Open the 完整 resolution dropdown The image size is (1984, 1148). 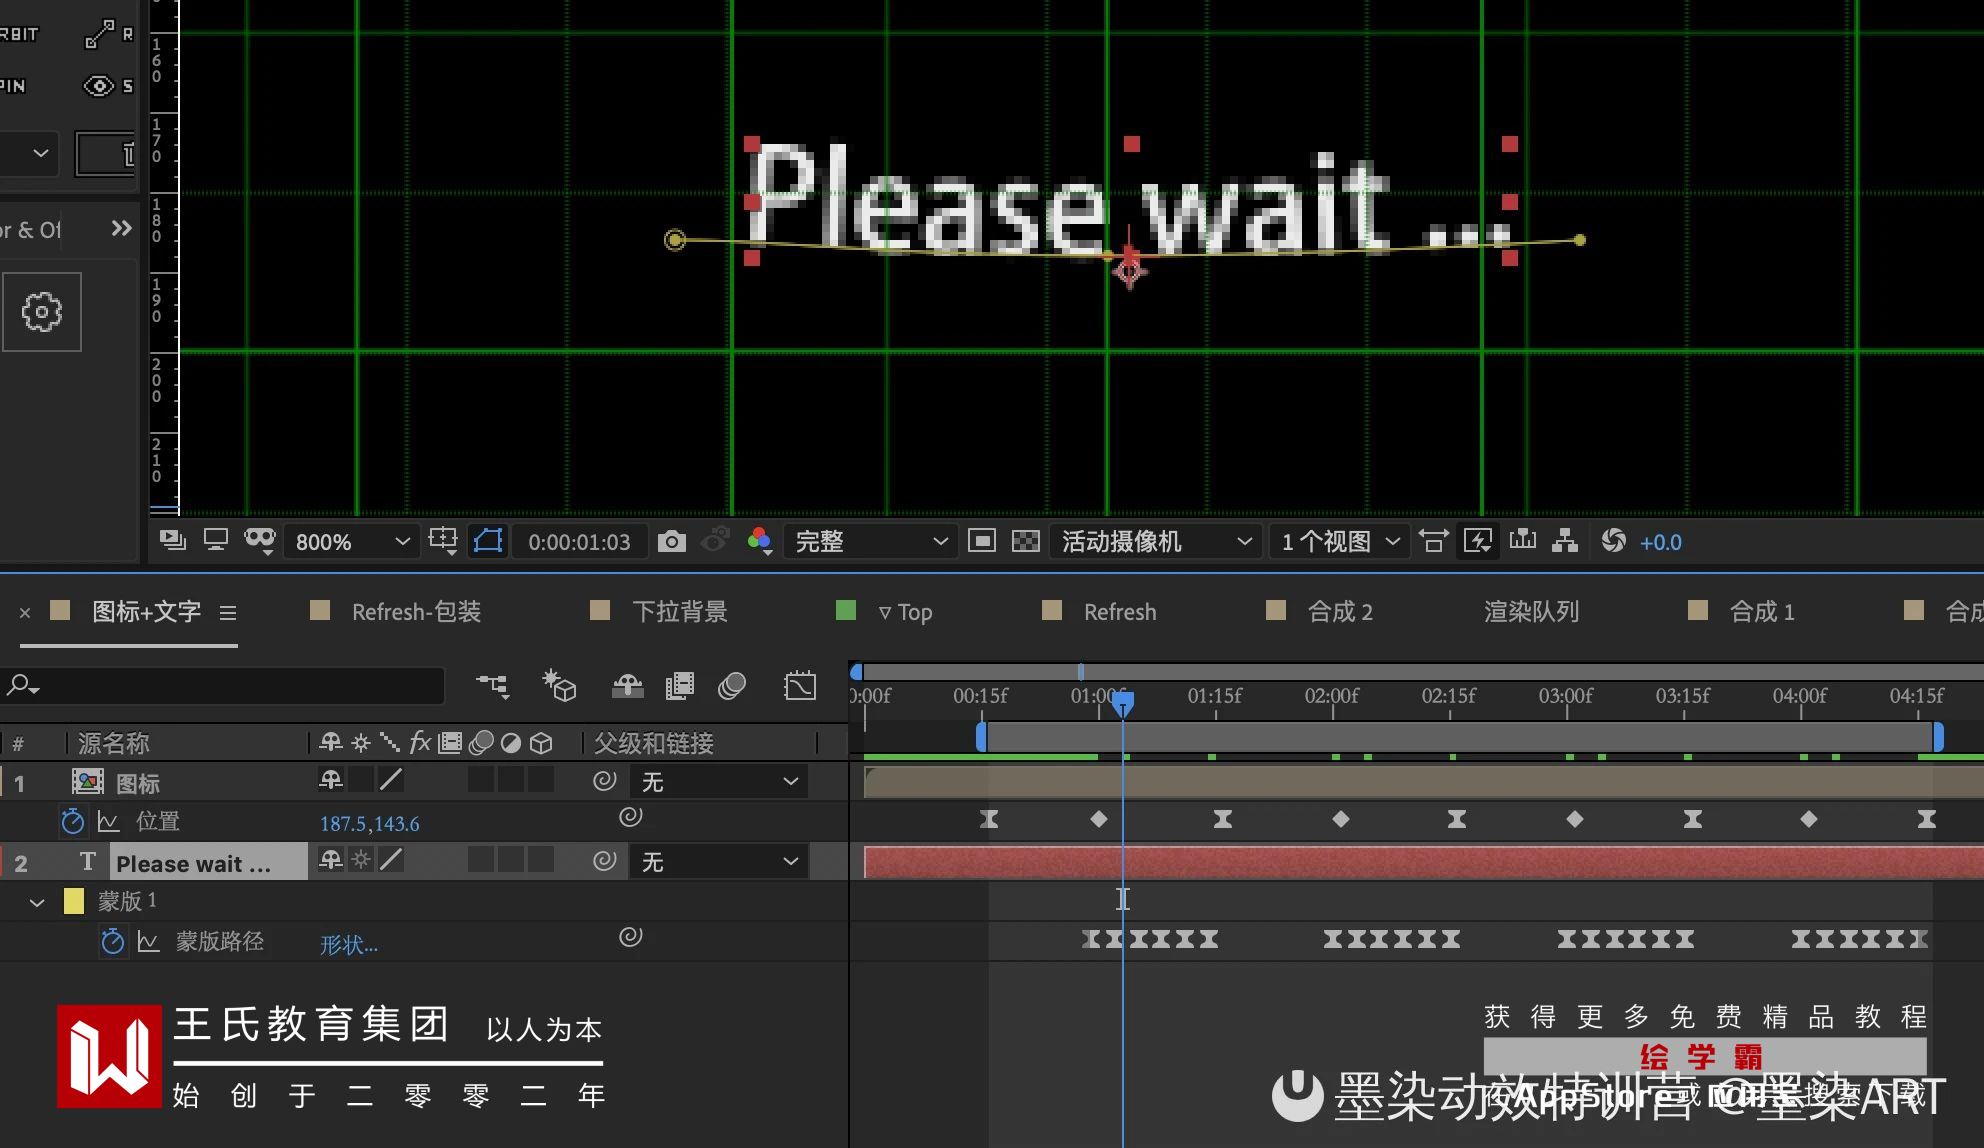[x=868, y=541]
